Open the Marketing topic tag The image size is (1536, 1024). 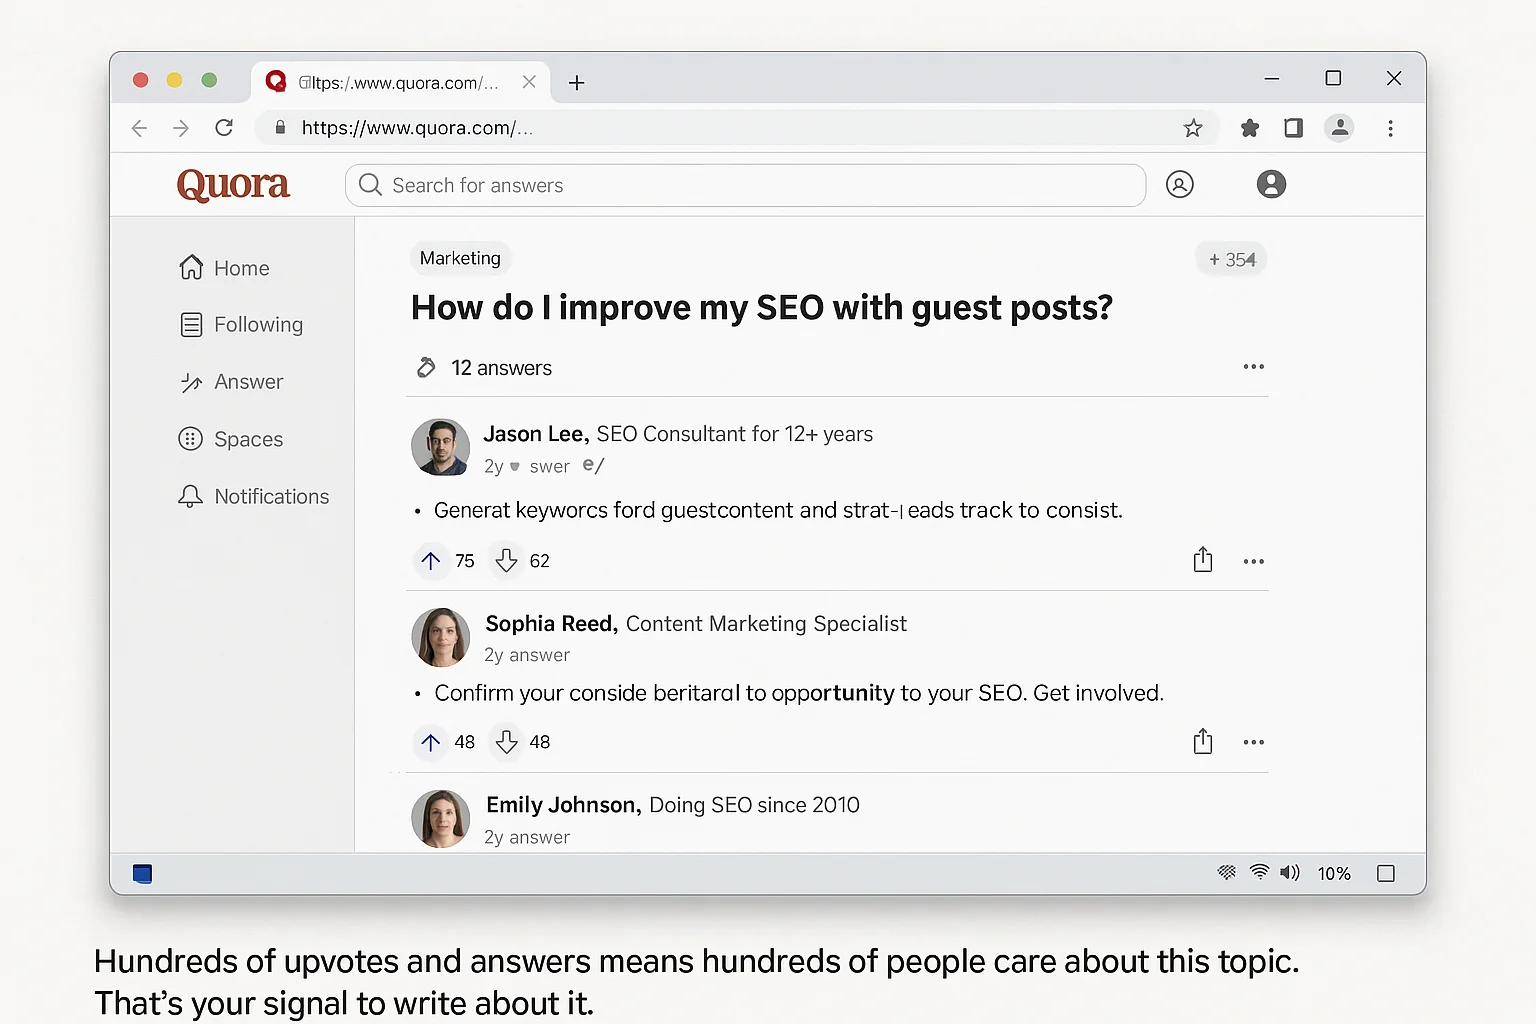point(460,258)
